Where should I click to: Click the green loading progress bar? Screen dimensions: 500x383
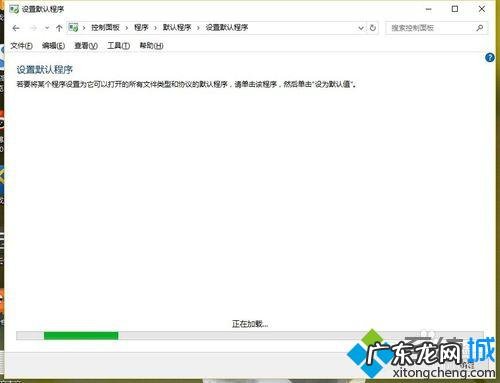[x=81, y=336]
